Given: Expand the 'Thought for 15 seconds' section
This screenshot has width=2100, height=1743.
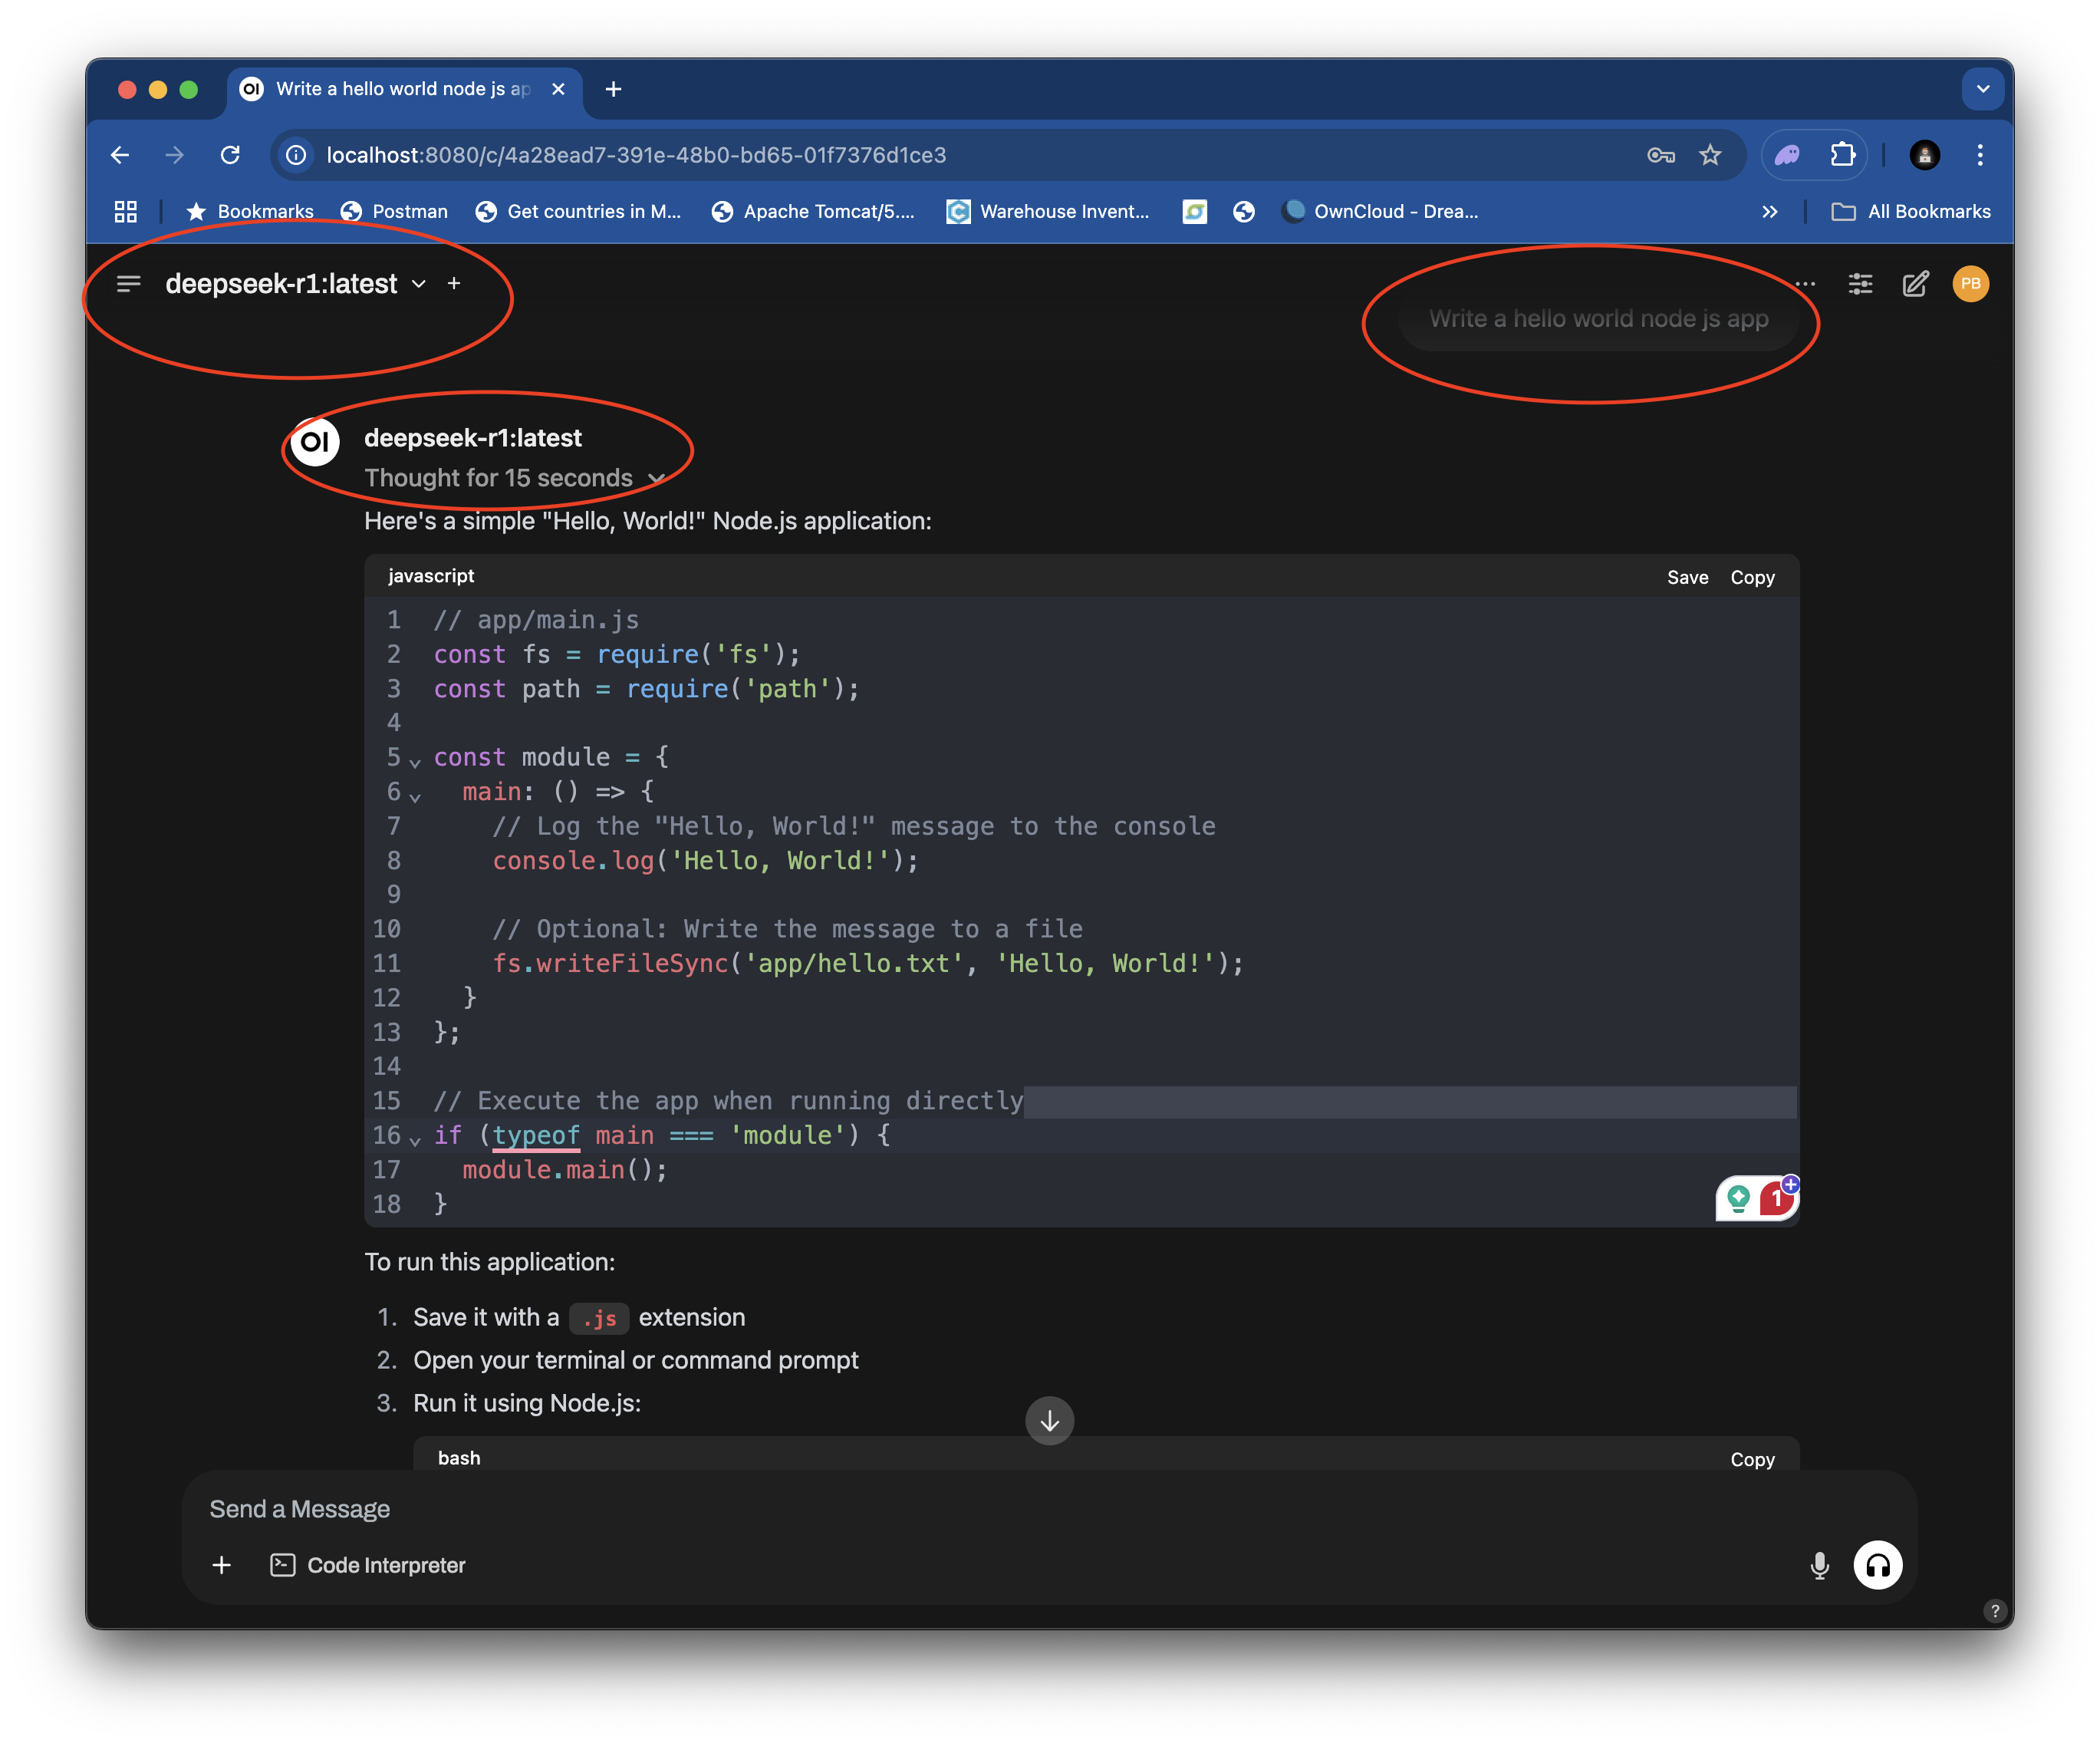Looking at the screenshot, I should point(514,478).
